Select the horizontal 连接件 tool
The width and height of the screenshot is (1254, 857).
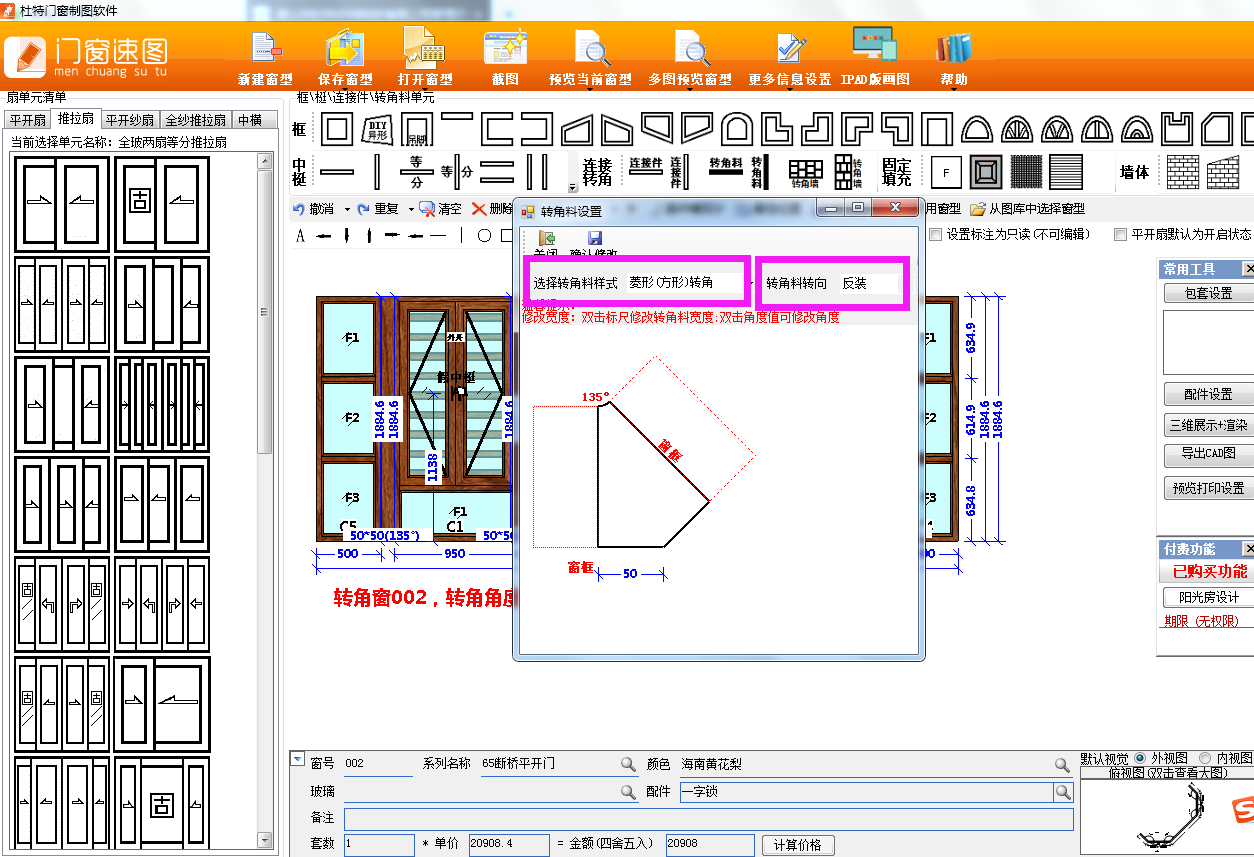pyautogui.click(x=646, y=165)
